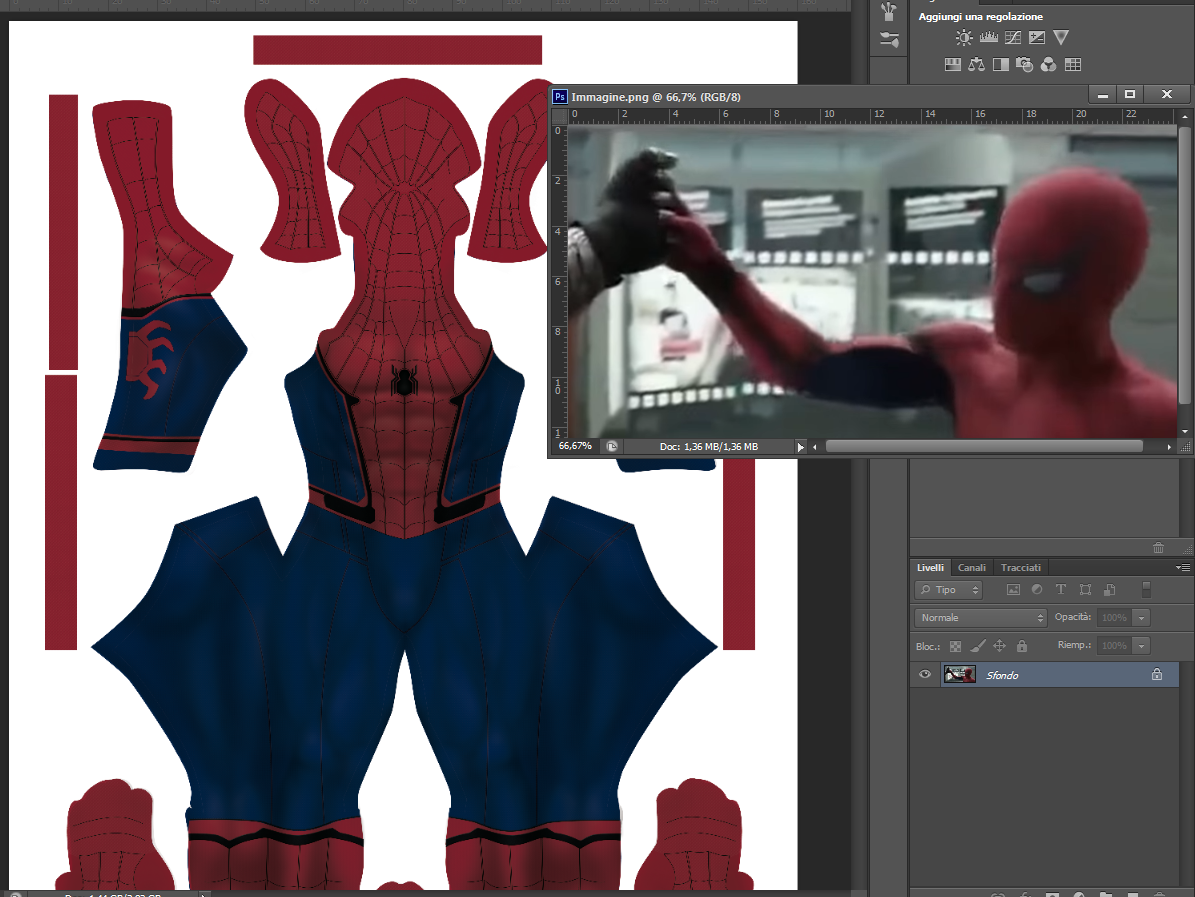1195x897 pixels.
Task: Open the Riemp. fill dropdown arrow
Action: click(x=1142, y=646)
